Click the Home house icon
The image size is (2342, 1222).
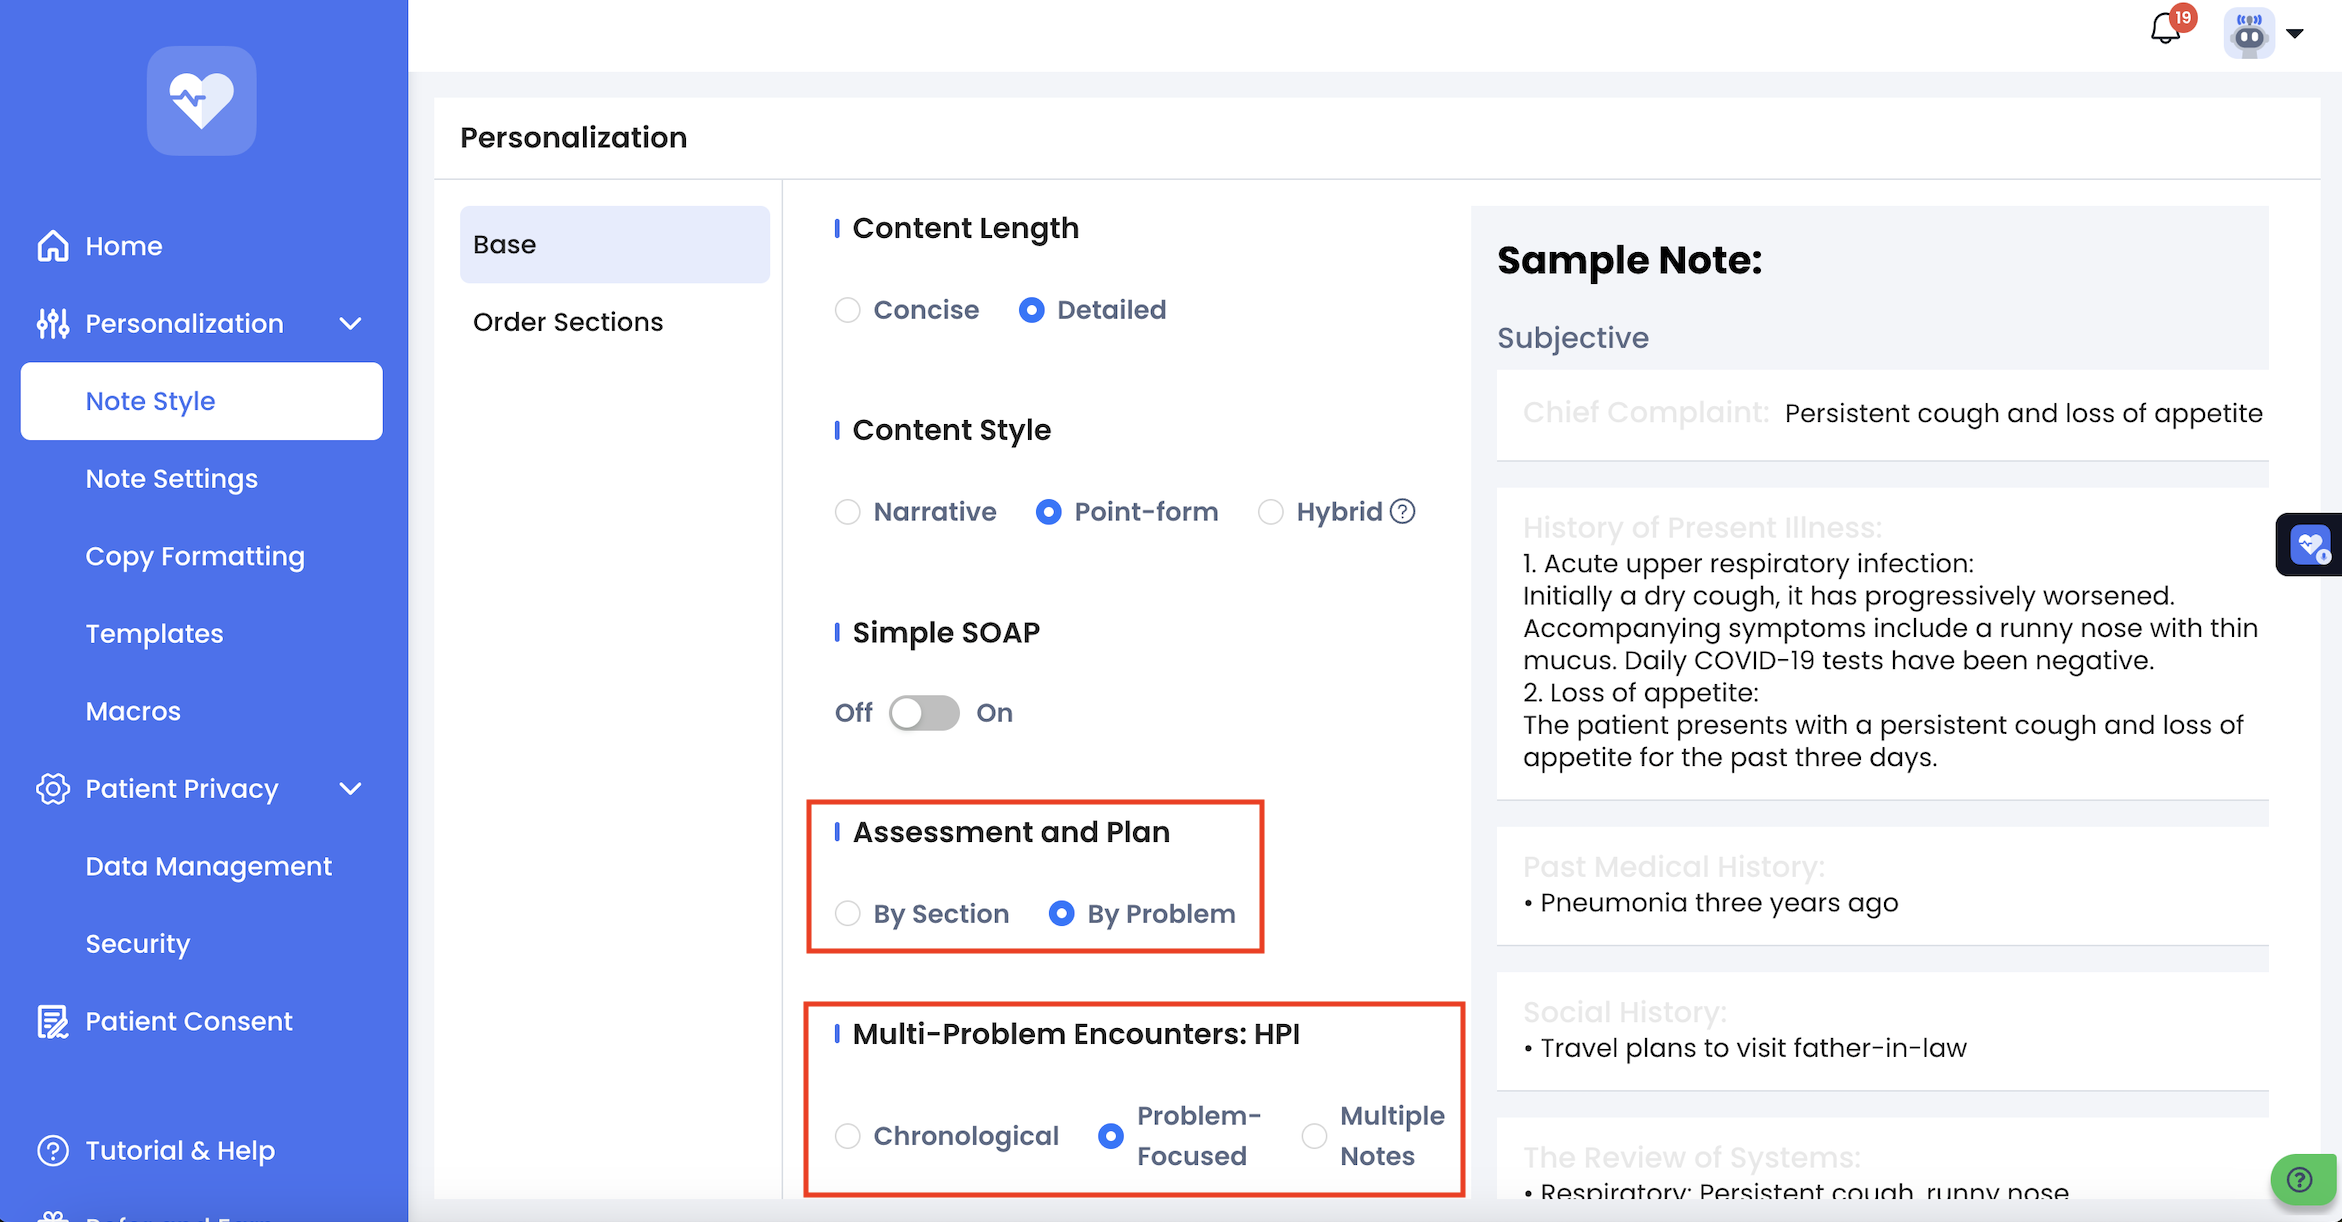pos(53,246)
